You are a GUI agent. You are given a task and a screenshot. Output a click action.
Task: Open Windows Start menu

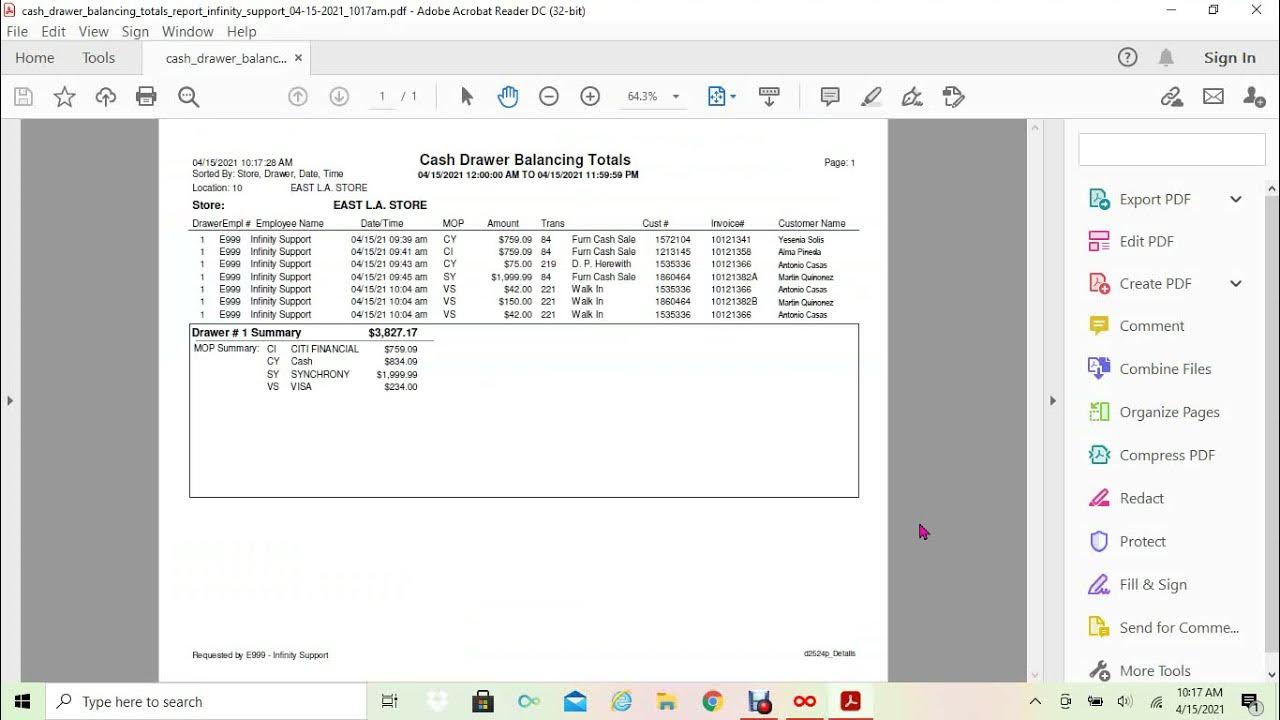pos(23,701)
